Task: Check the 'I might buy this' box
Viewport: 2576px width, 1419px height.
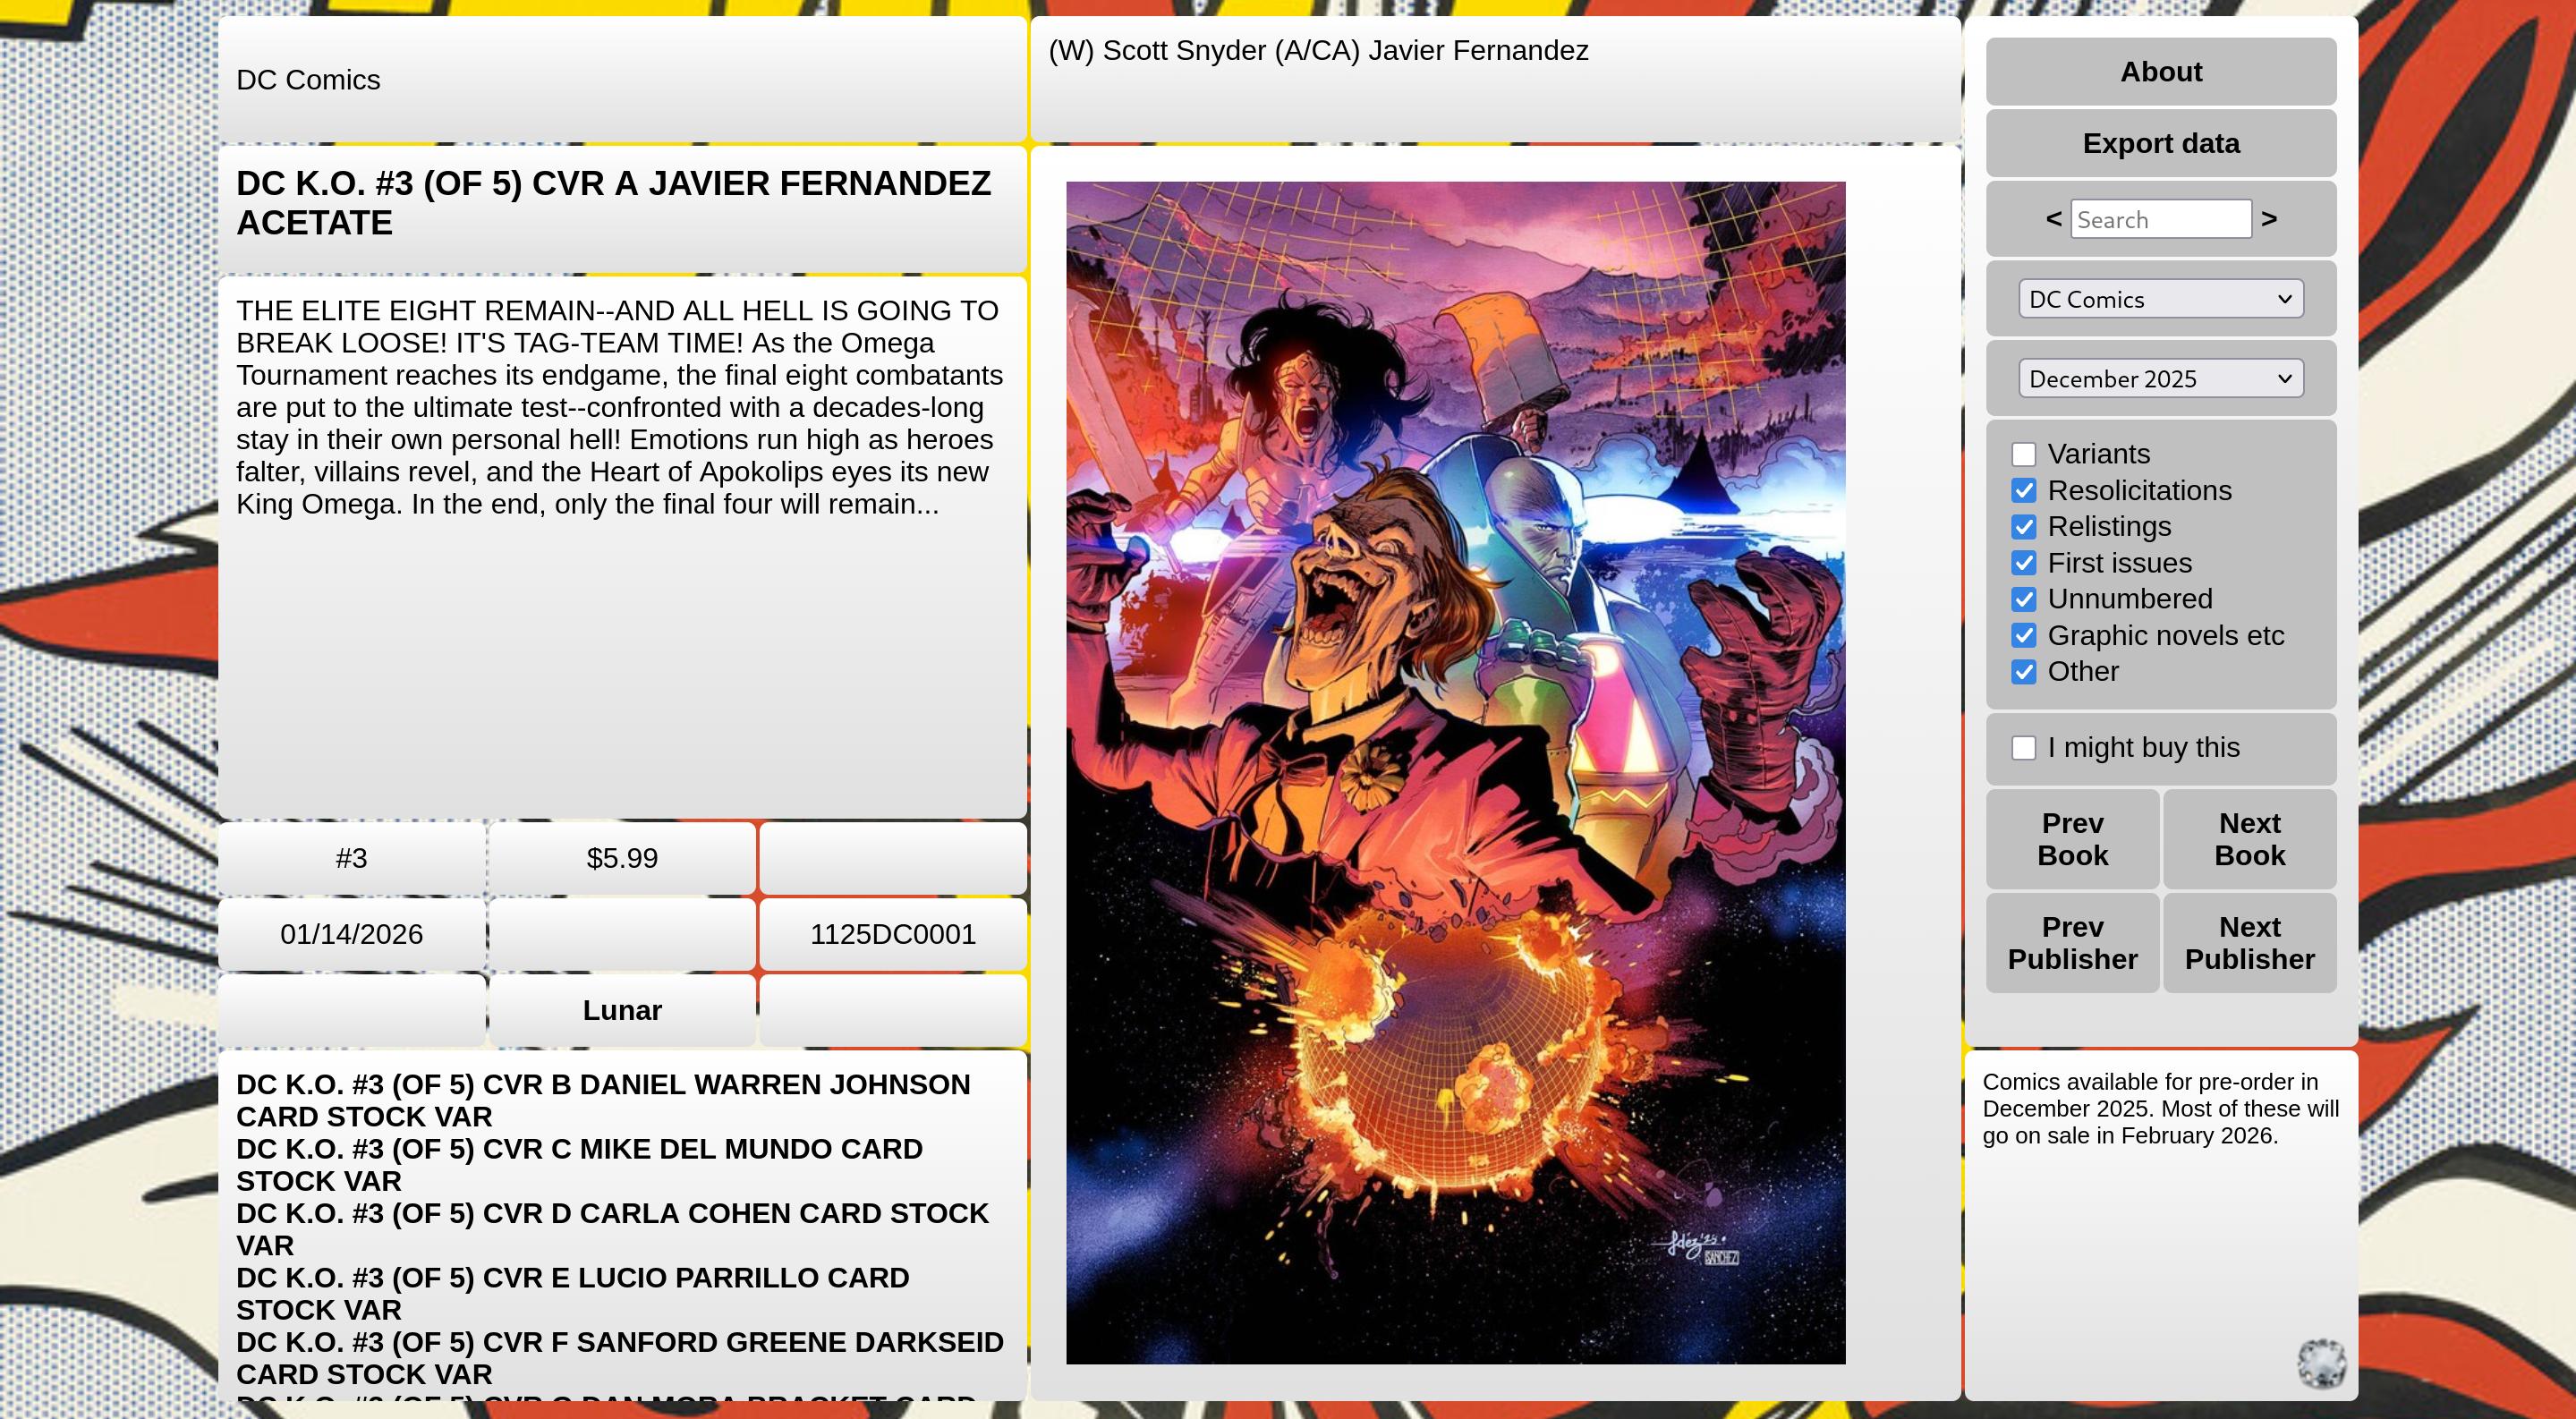Action: click(2023, 748)
